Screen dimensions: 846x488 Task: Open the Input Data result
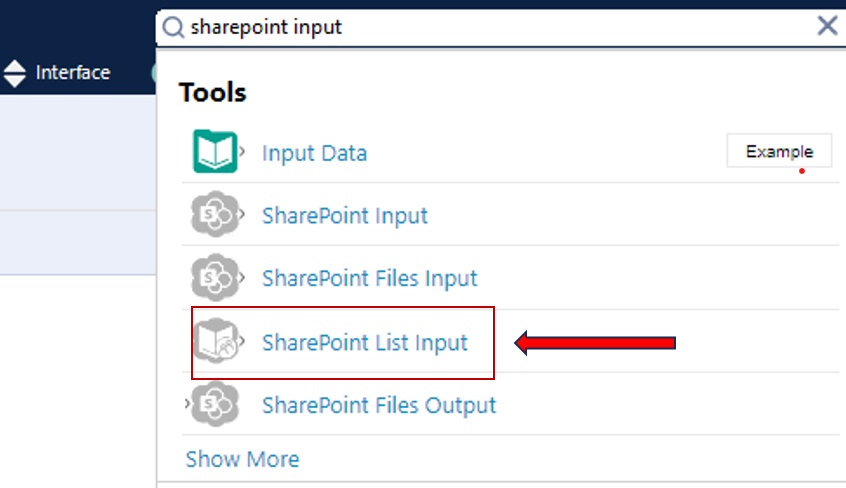pyautogui.click(x=315, y=153)
